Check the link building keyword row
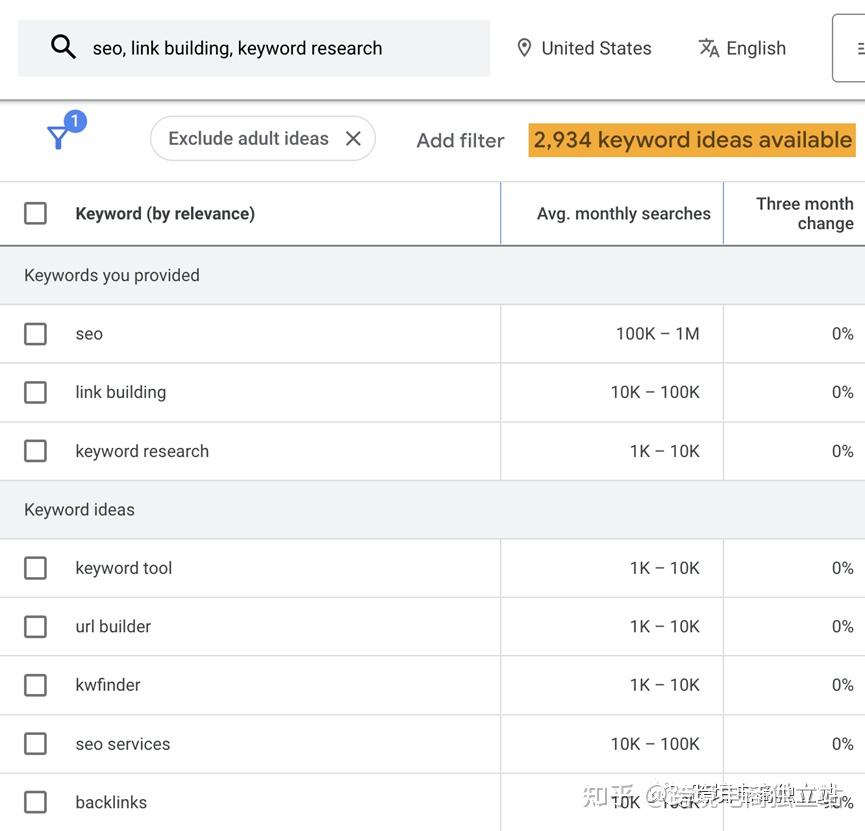 click(35, 392)
